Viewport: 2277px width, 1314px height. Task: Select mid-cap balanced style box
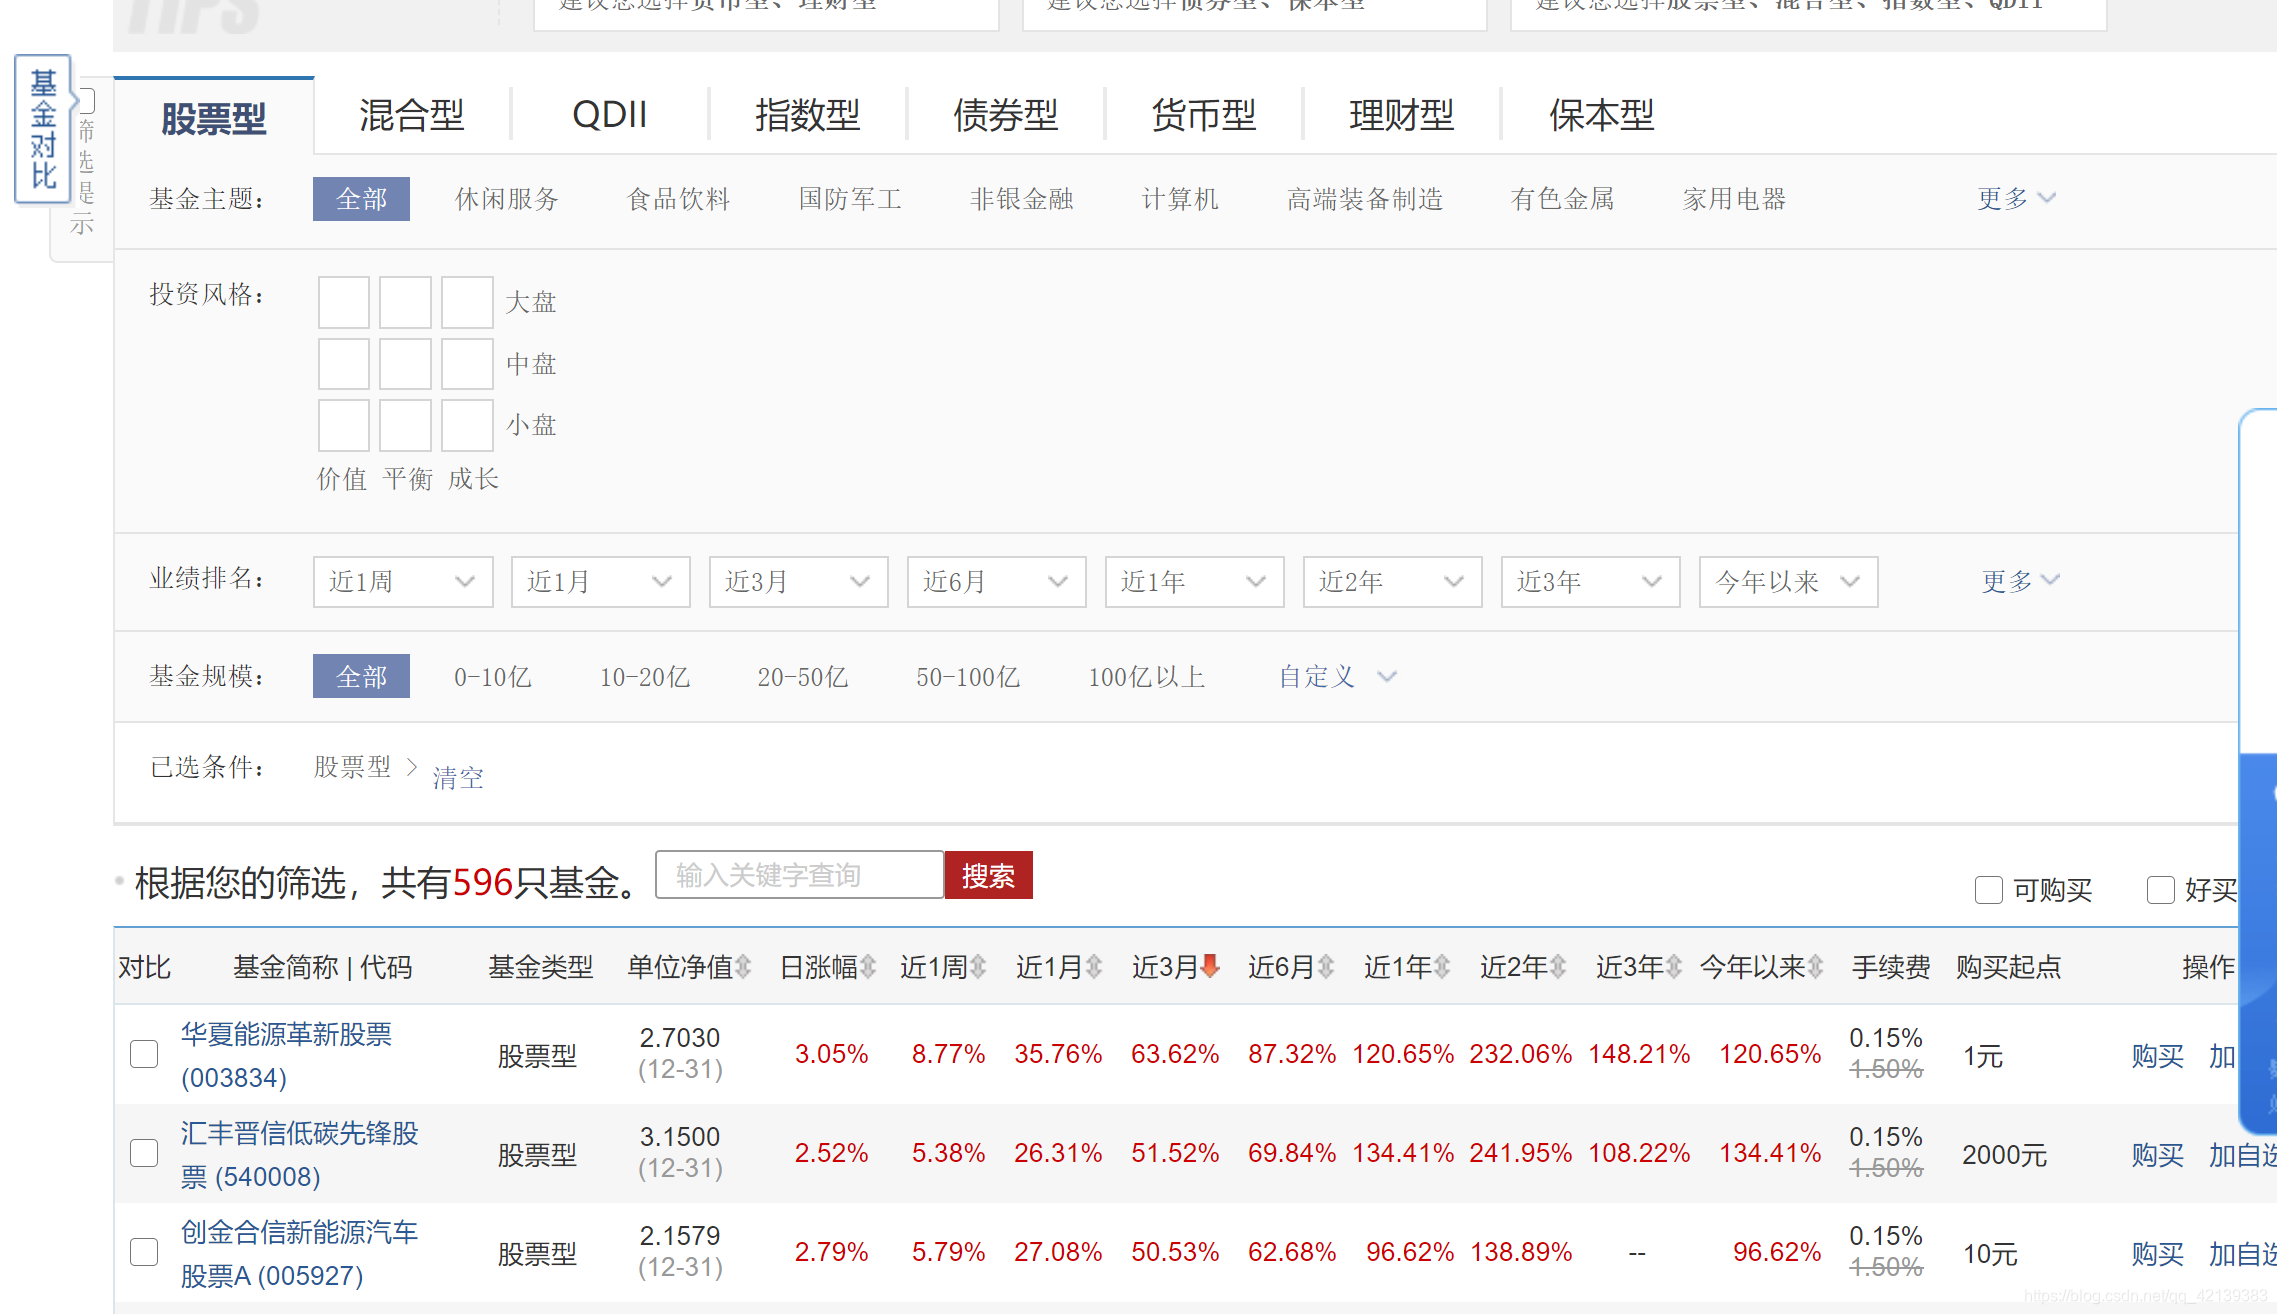(x=405, y=363)
